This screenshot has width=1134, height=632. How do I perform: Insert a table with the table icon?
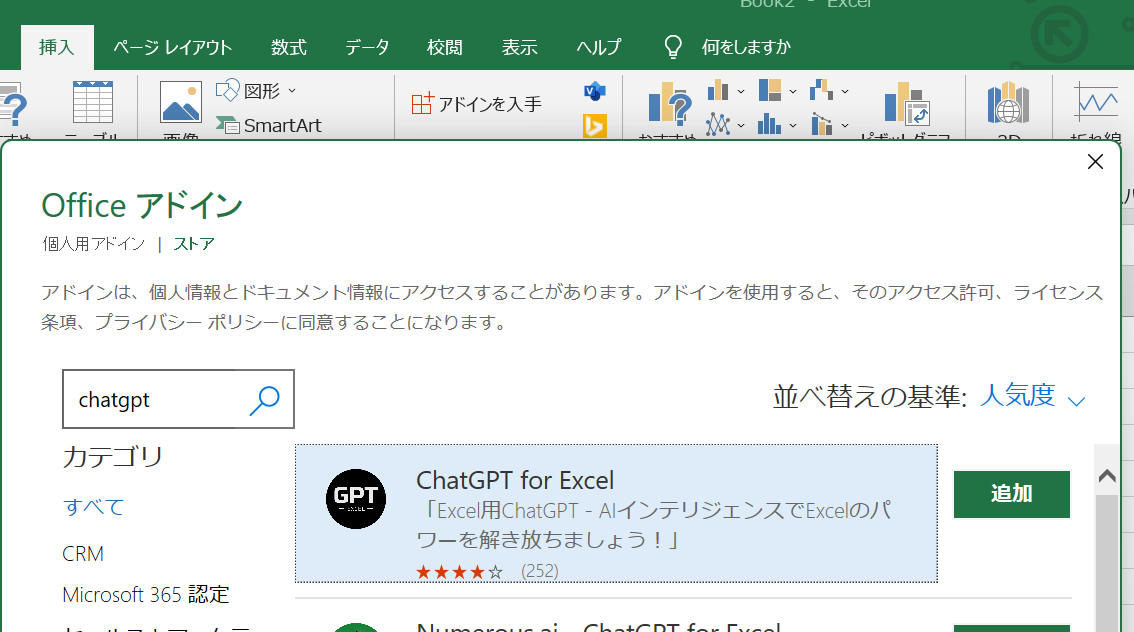tap(93, 103)
